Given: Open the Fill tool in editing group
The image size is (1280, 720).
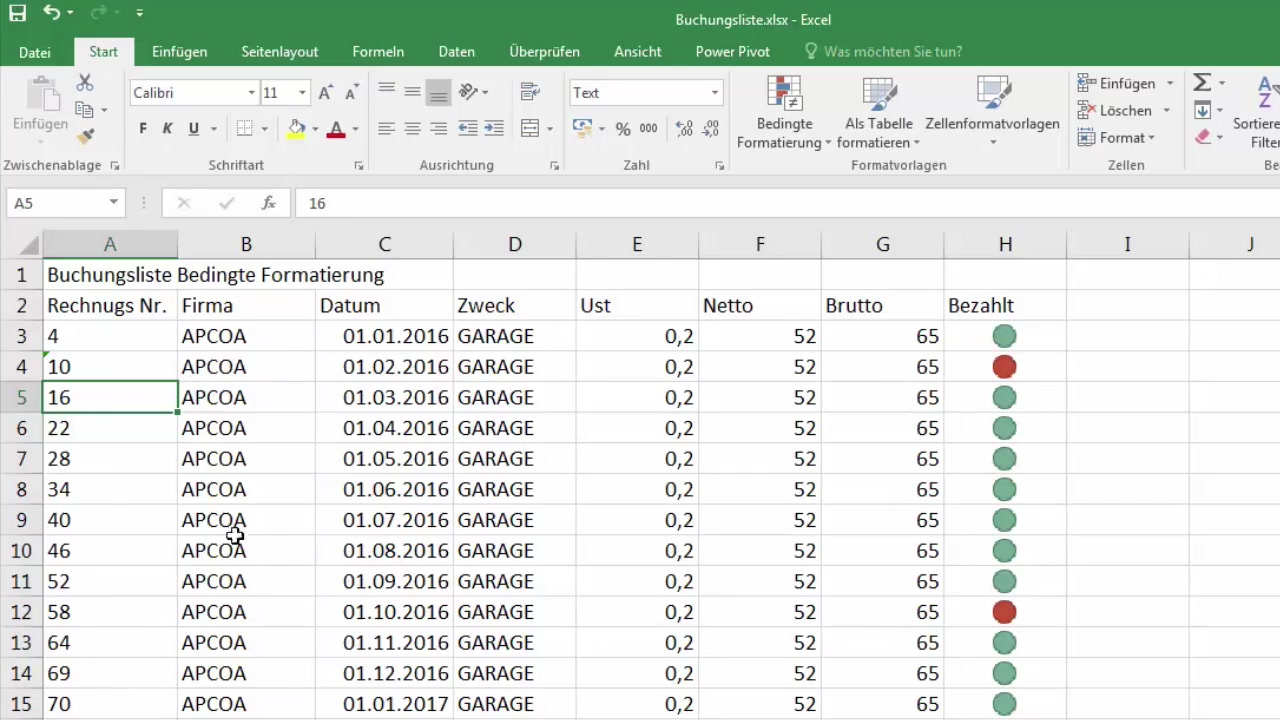Looking at the screenshot, I should pos(1203,110).
